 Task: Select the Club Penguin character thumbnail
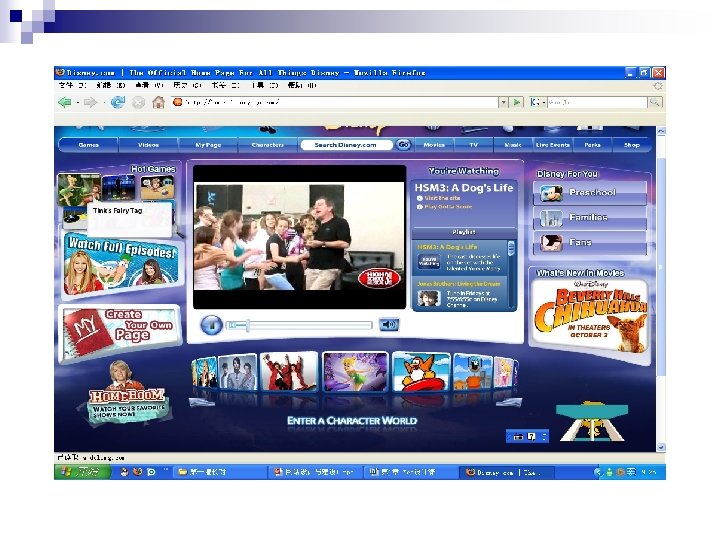(x=421, y=371)
